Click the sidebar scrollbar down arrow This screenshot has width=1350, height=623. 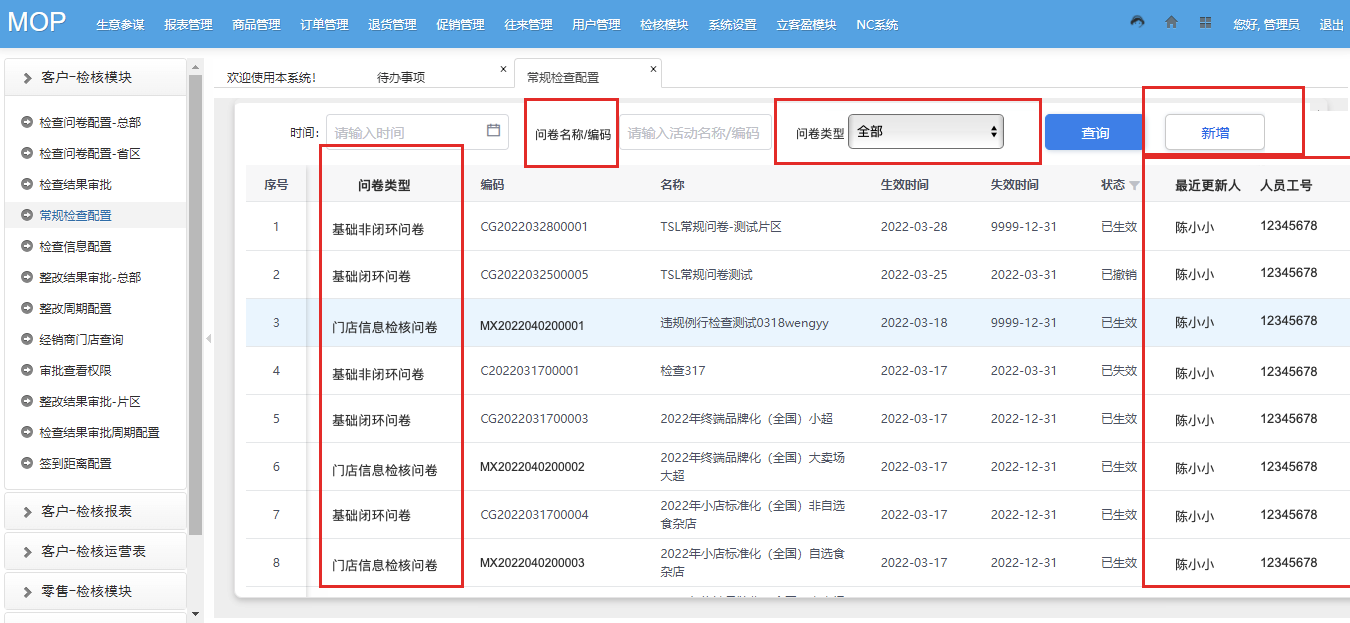pyautogui.click(x=195, y=613)
